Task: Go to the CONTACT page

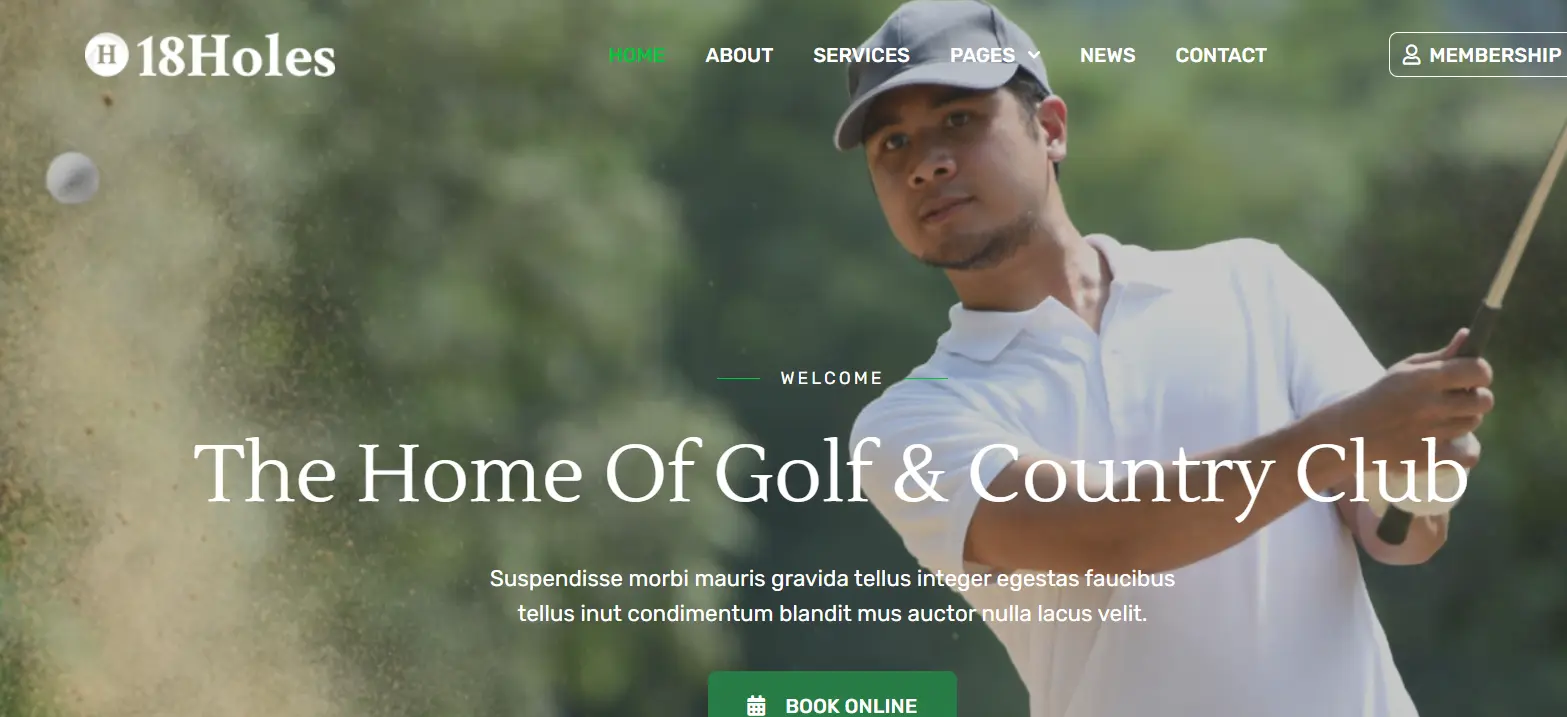Action: coord(1221,55)
